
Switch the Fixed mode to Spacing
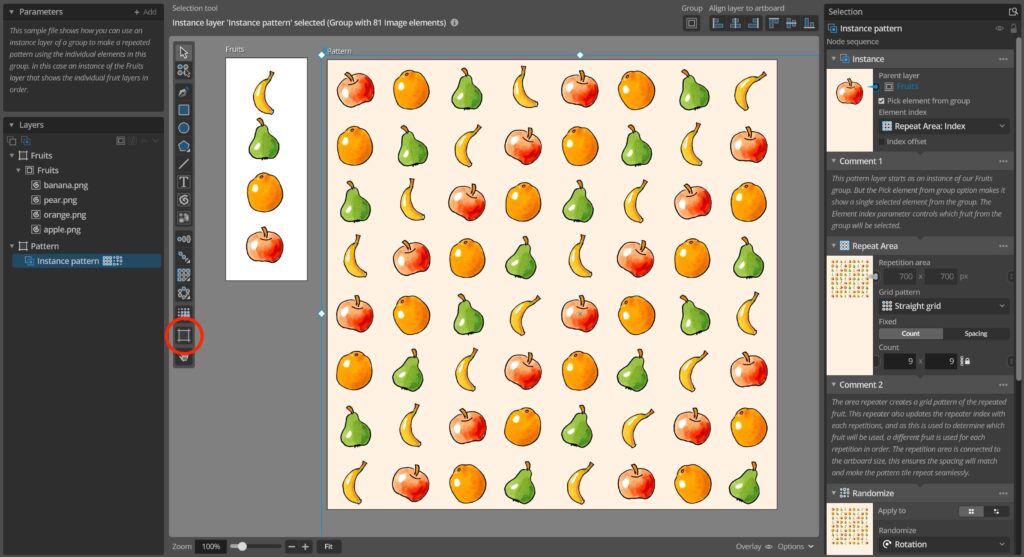pyautogui.click(x=975, y=334)
